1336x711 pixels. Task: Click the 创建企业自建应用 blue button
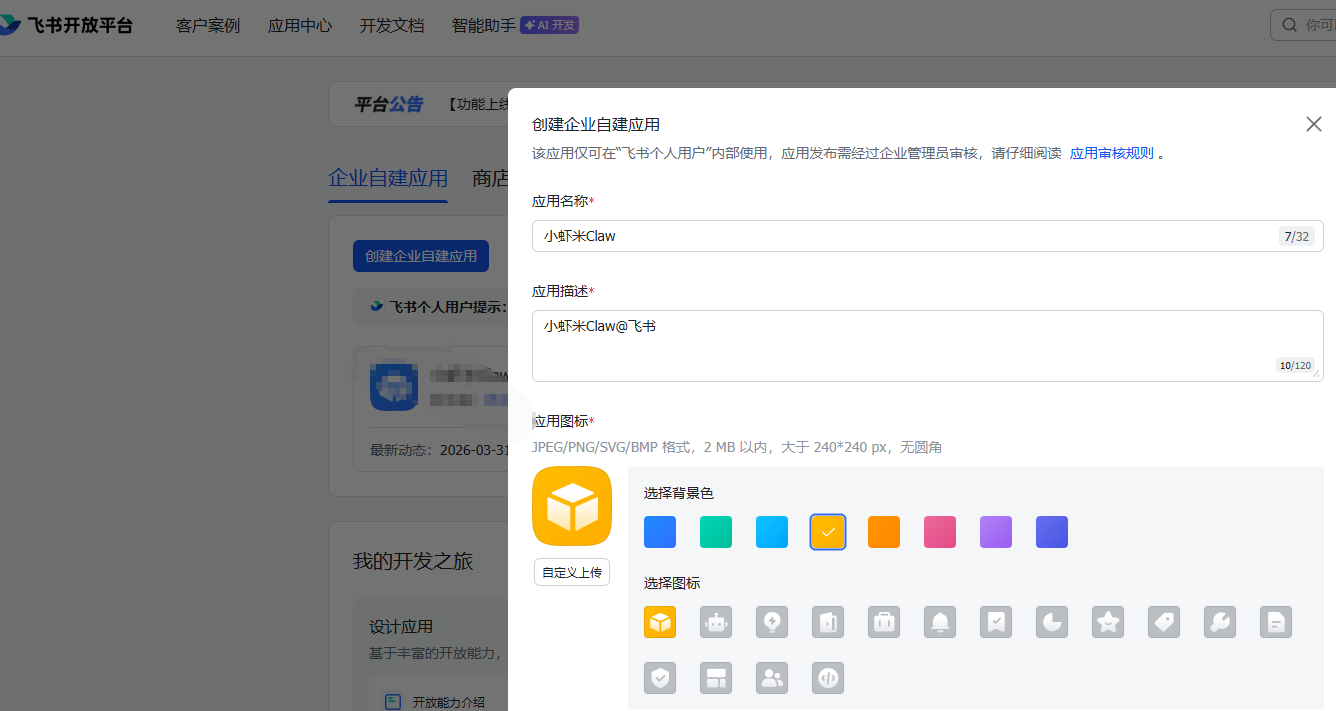[x=421, y=256]
